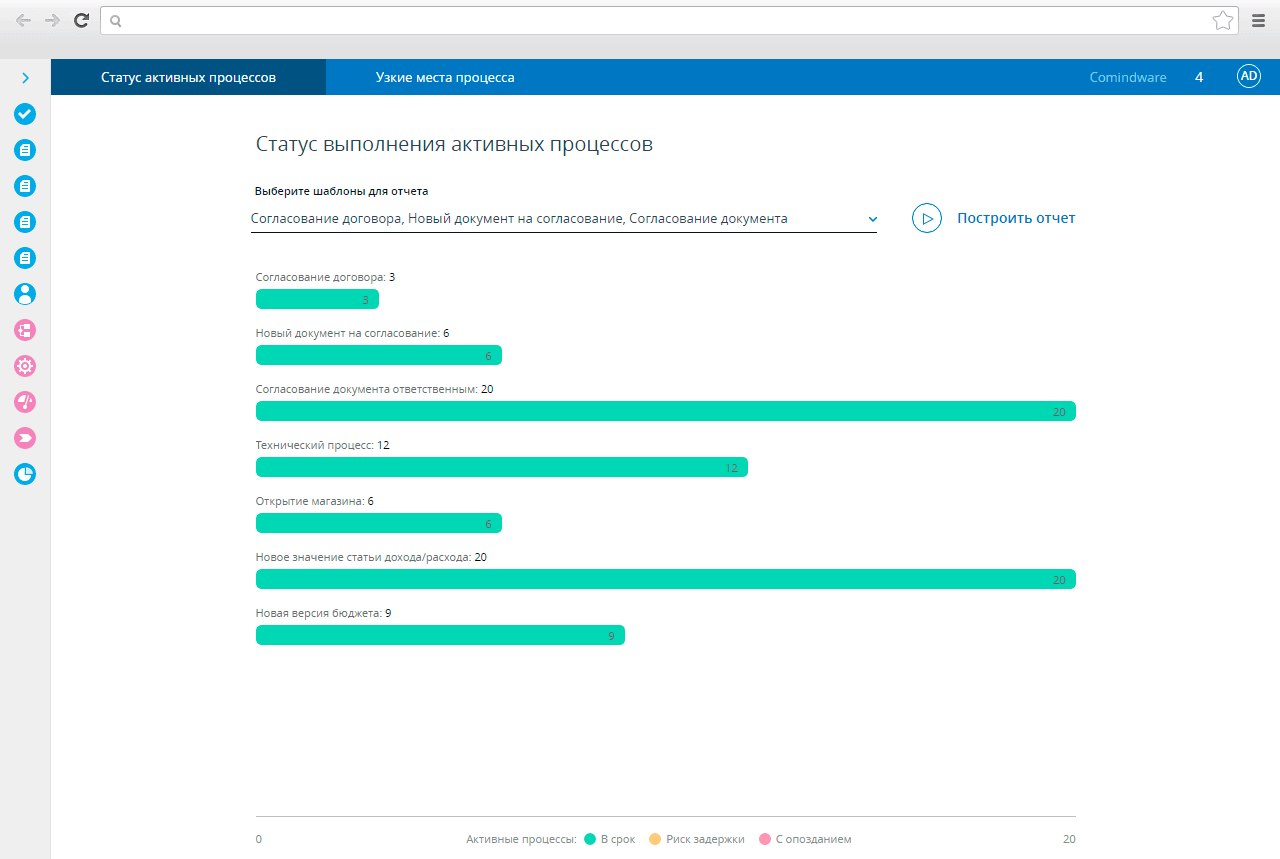1280x859 pixels.
Task: Click the green В срок legend dot
Action: [590, 839]
